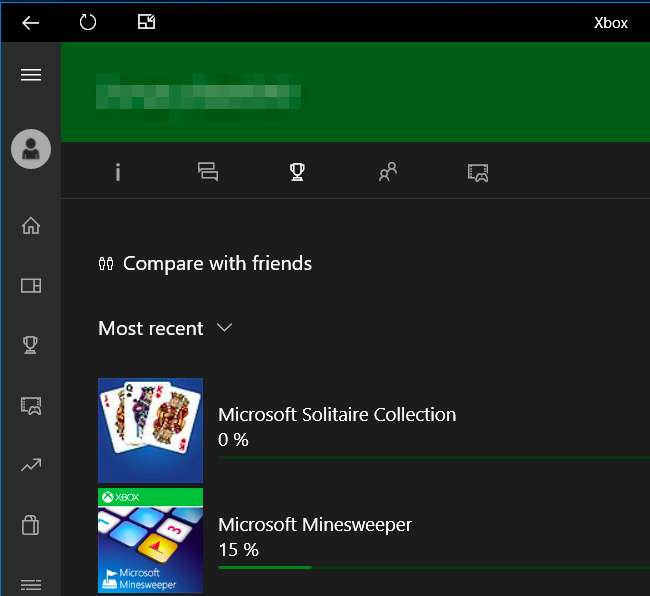Click the Microsoft Minesweeper title link

pos(315,525)
